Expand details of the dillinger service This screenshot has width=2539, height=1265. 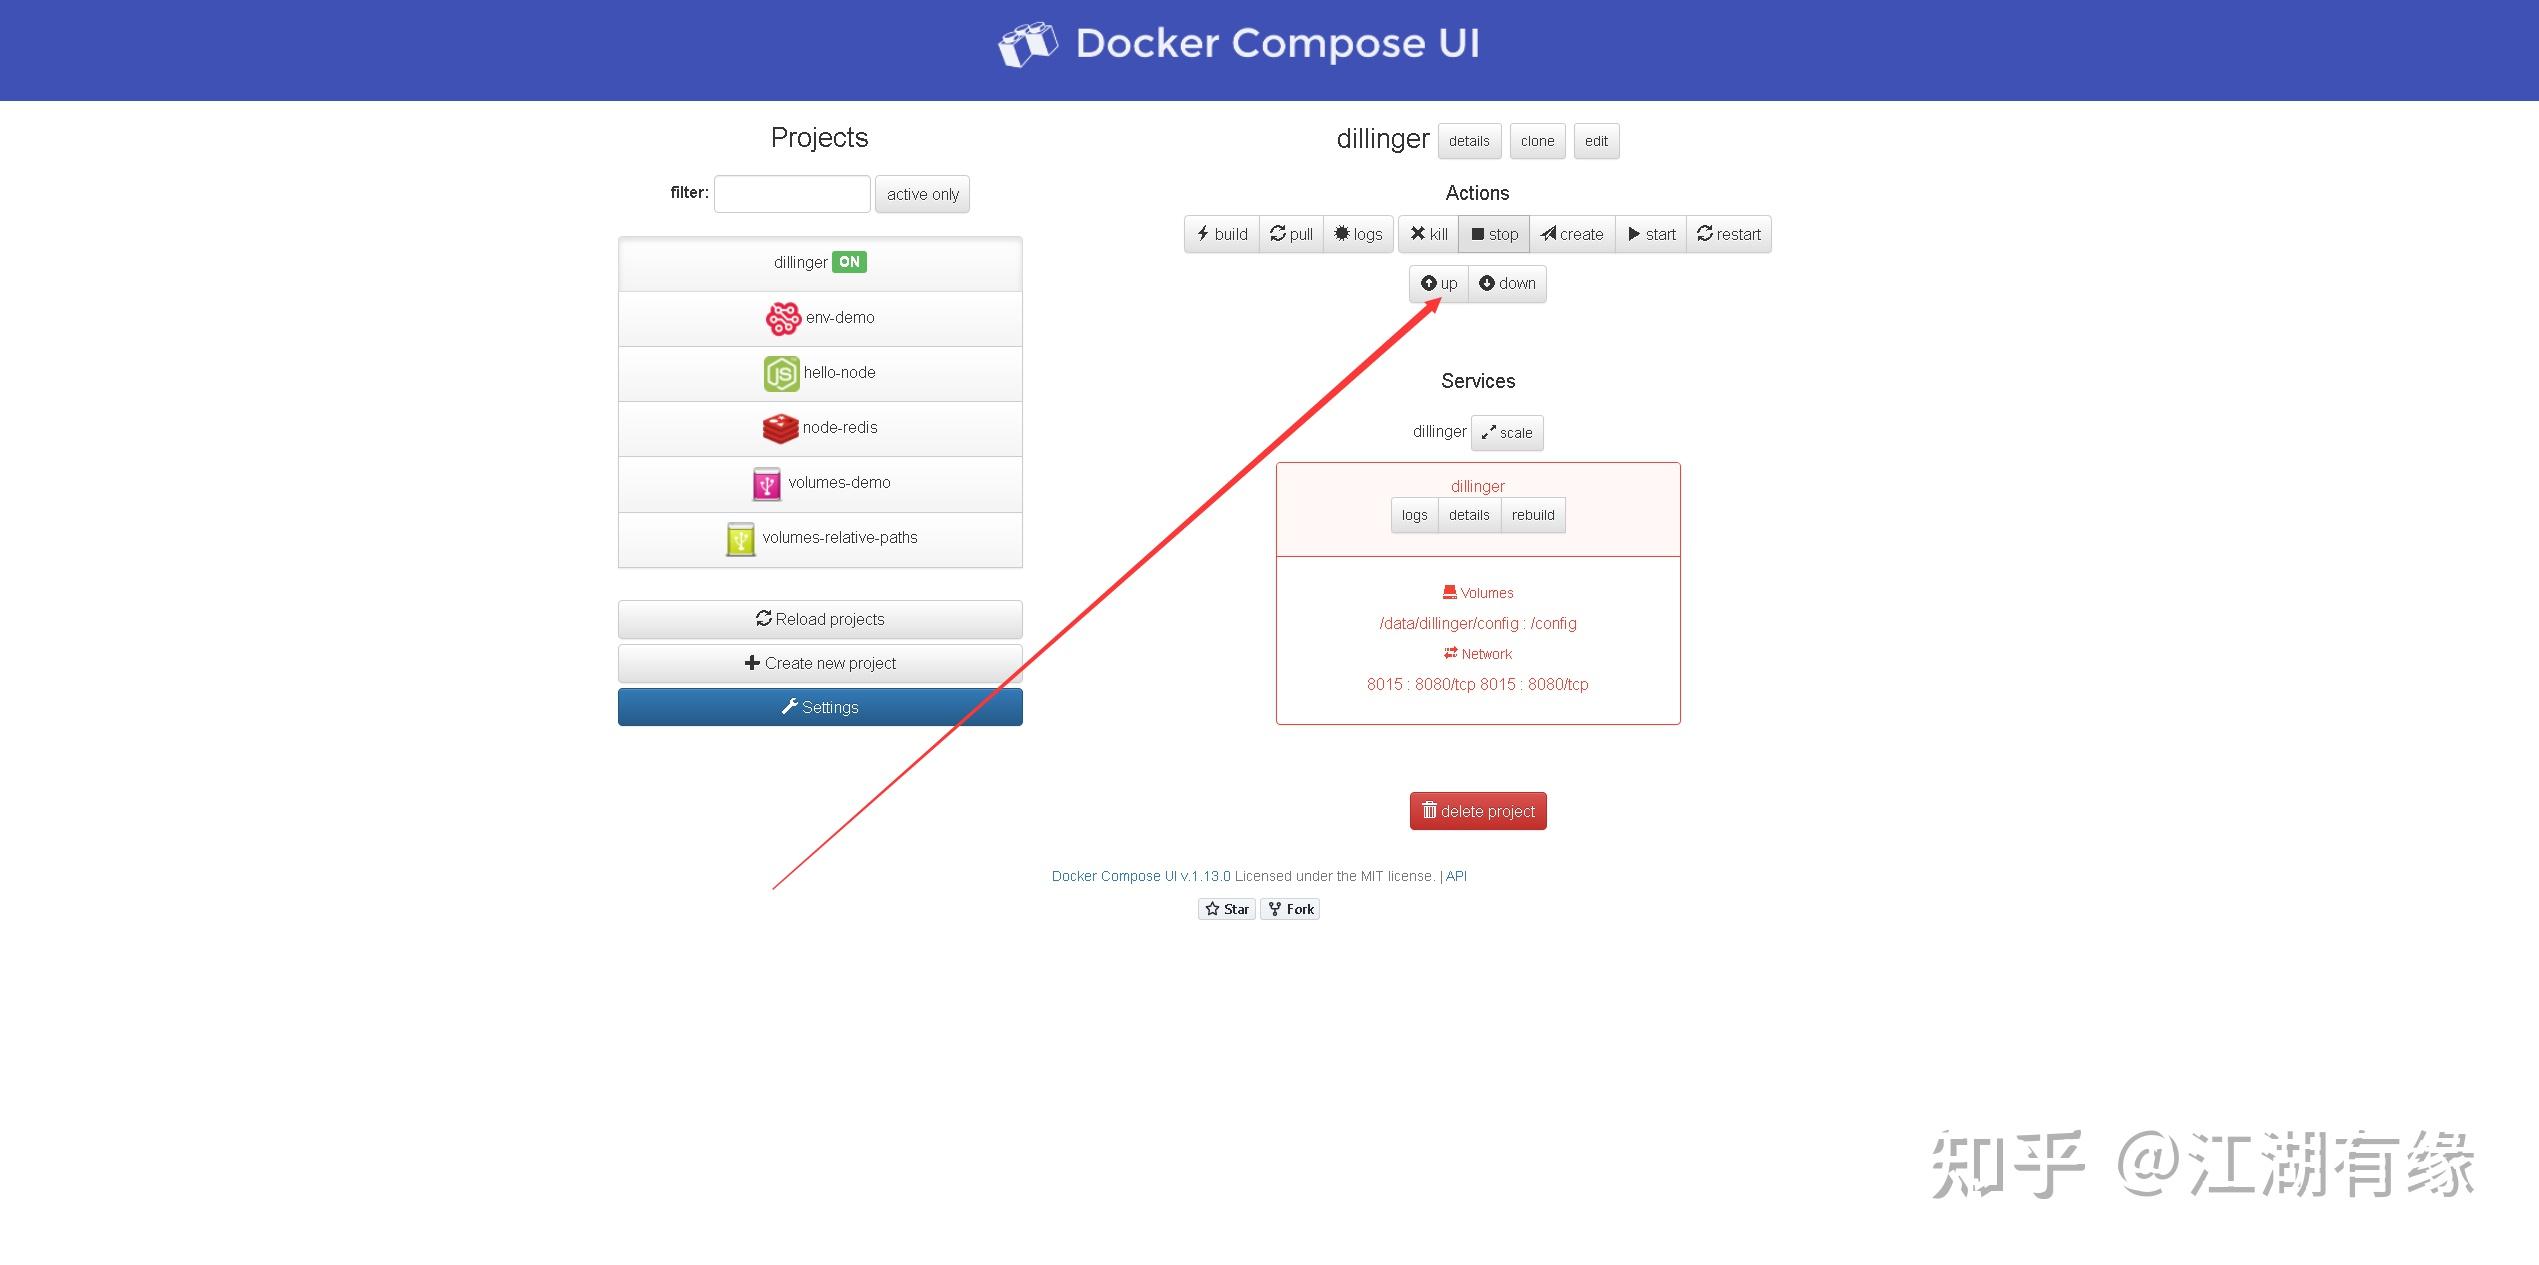coord(1469,515)
